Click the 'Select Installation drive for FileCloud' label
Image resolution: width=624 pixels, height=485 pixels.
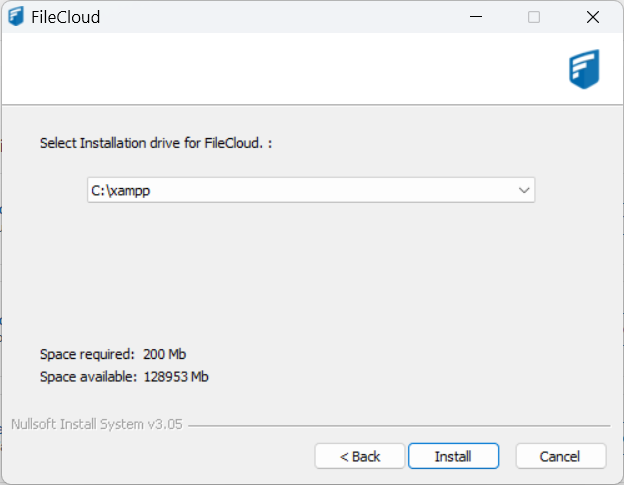(156, 143)
